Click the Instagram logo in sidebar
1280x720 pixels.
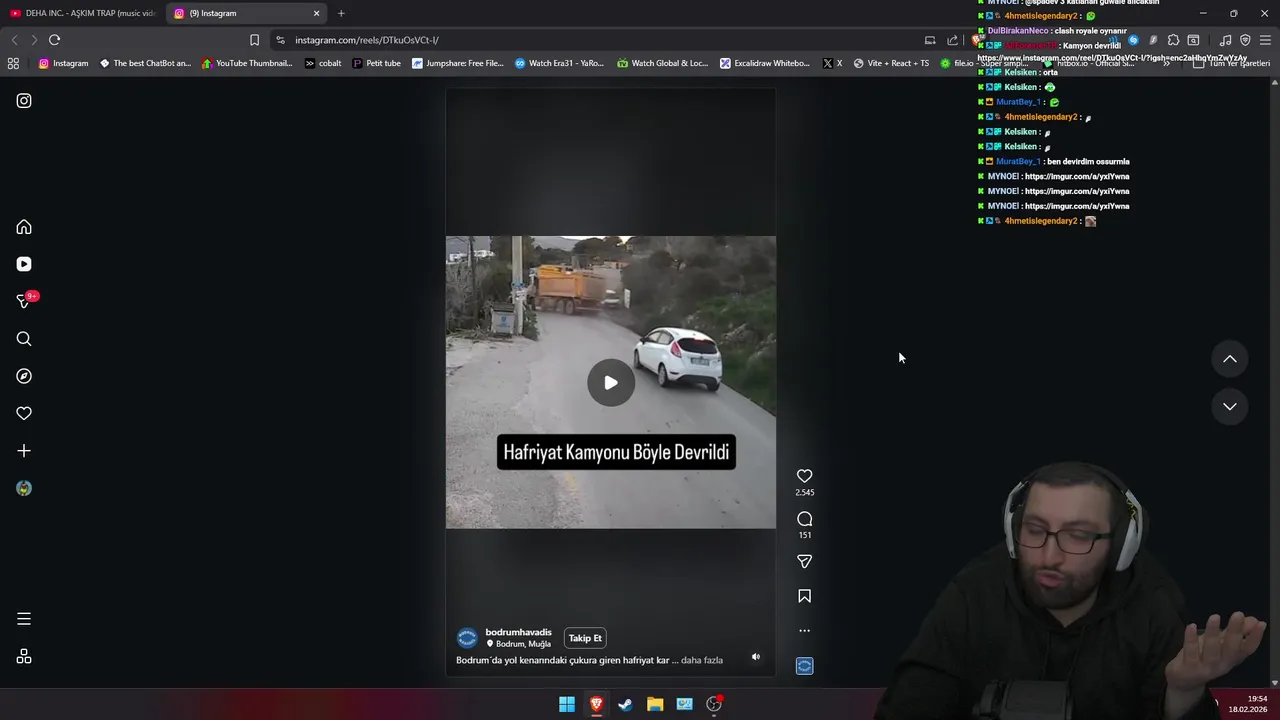[24, 101]
